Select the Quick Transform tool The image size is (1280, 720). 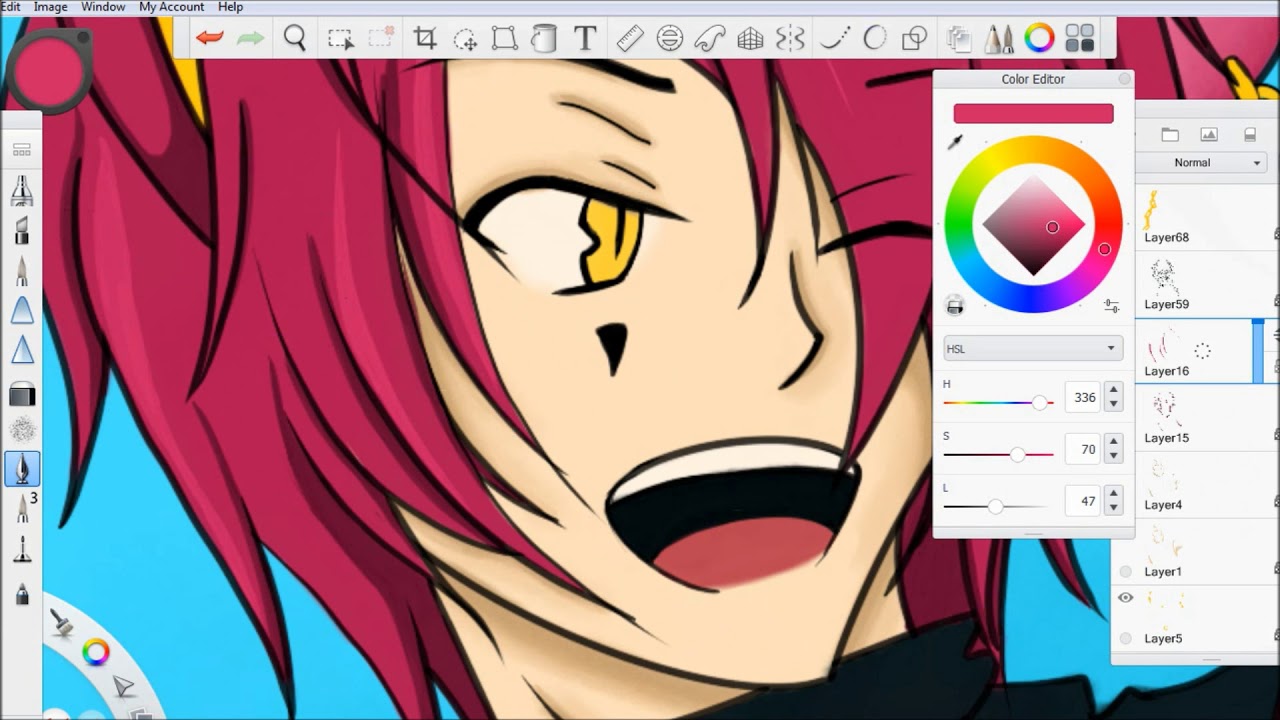pos(465,39)
